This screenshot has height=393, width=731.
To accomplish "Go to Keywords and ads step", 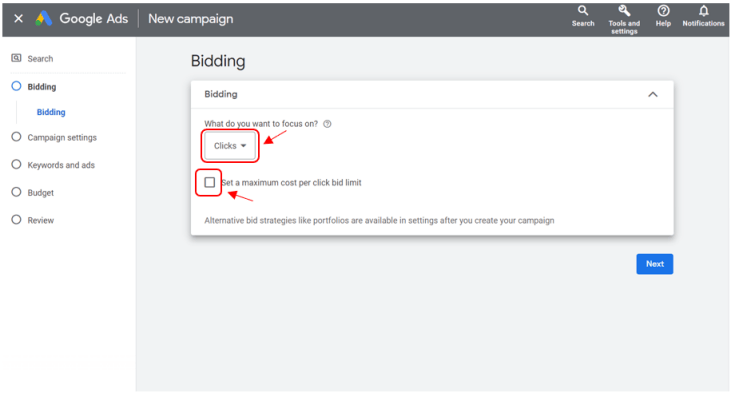I will (61, 165).
